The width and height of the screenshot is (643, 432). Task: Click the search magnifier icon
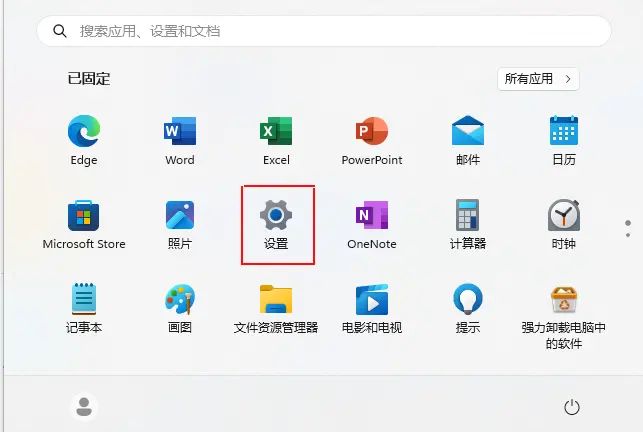tap(60, 31)
